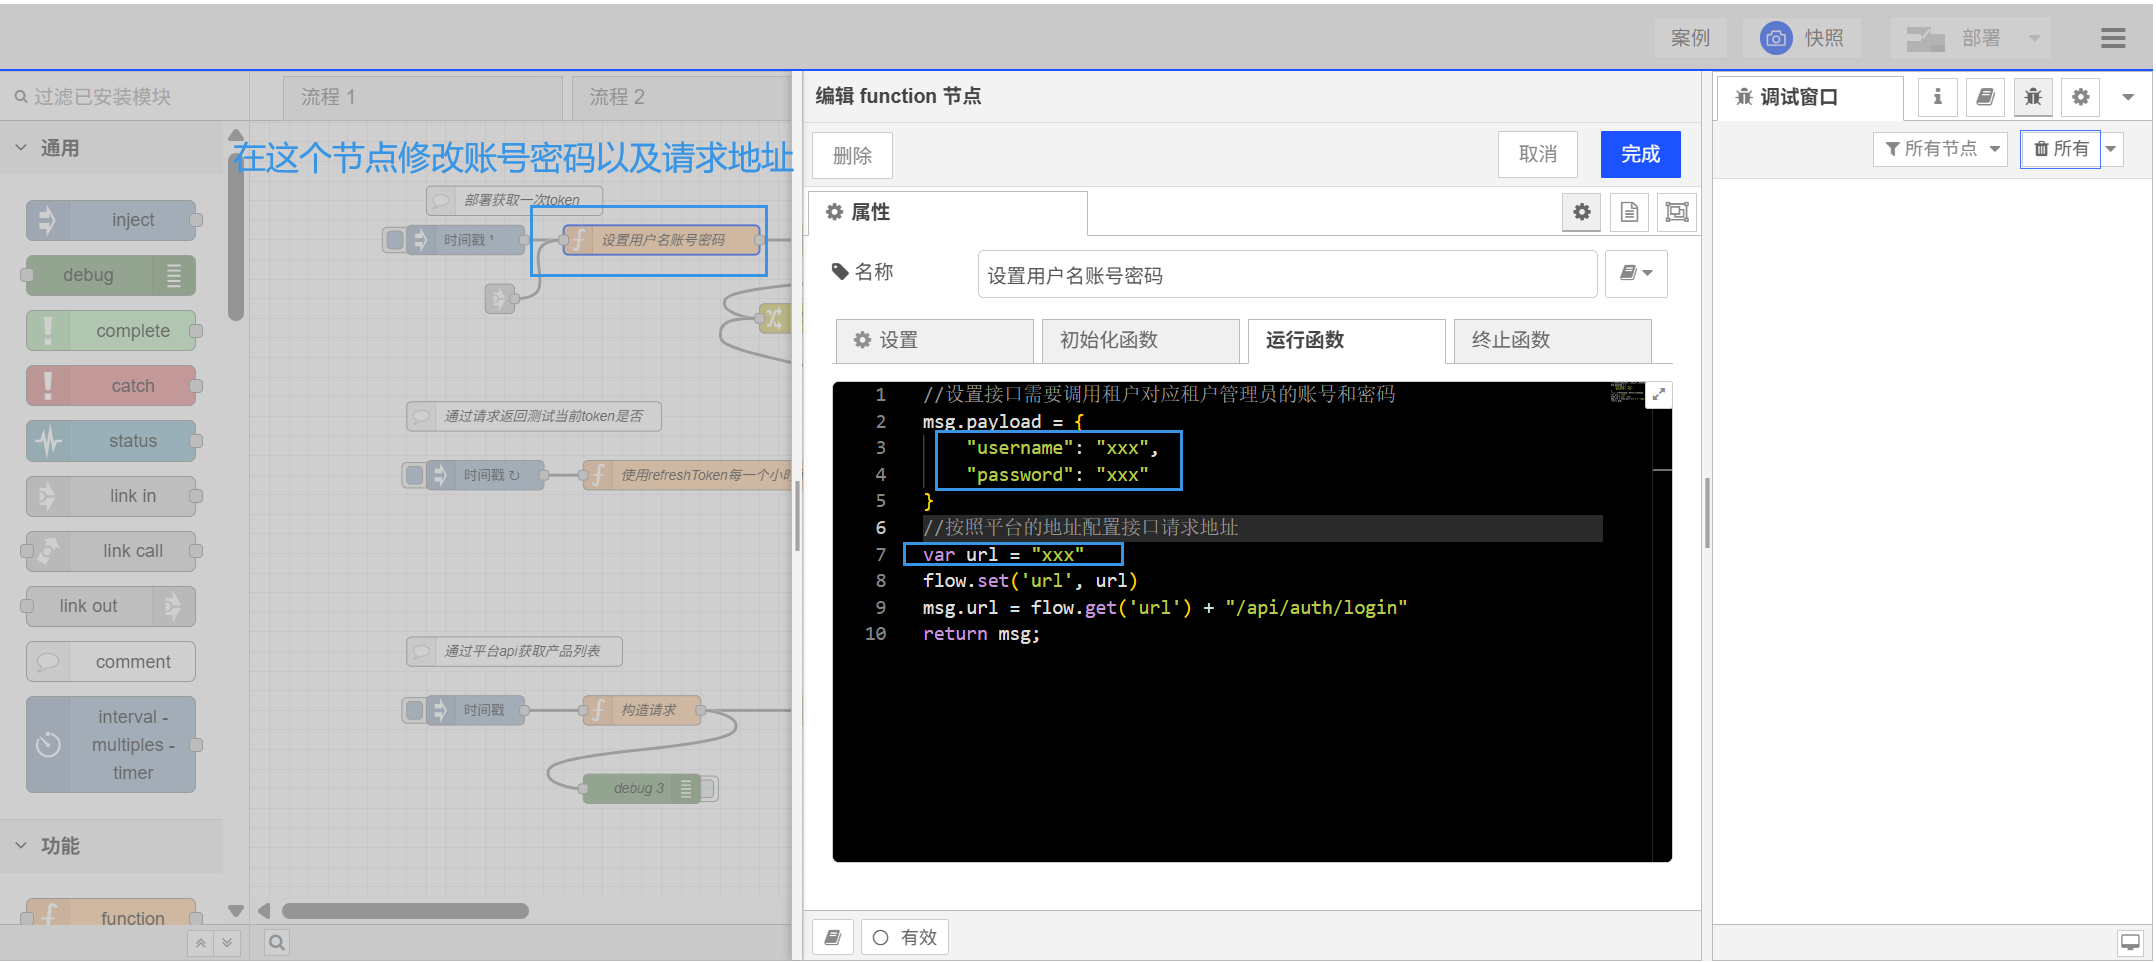Open dropdown arrow beside clear 所有 button
This screenshot has width=2156, height=962.
click(x=2111, y=149)
